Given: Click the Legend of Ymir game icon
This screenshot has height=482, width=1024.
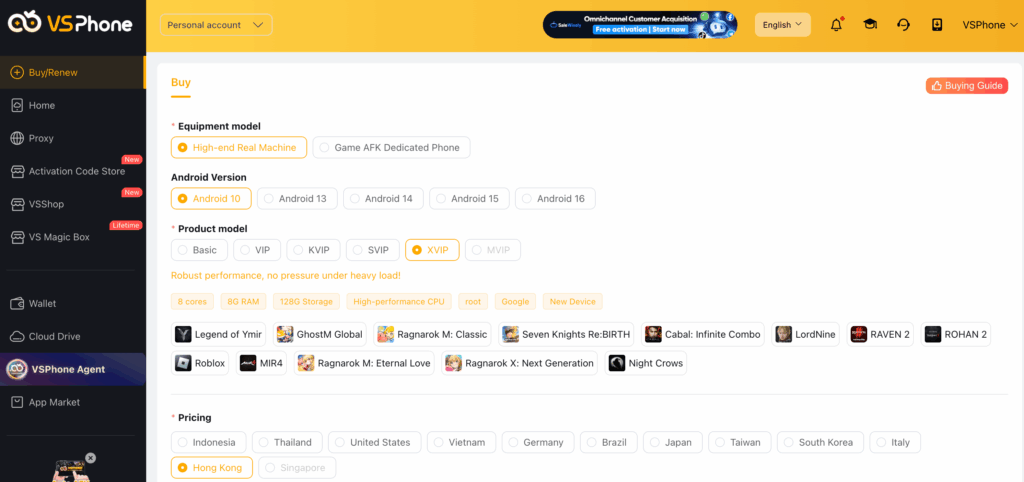Looking at the screenshot, I should click(183, 334).
